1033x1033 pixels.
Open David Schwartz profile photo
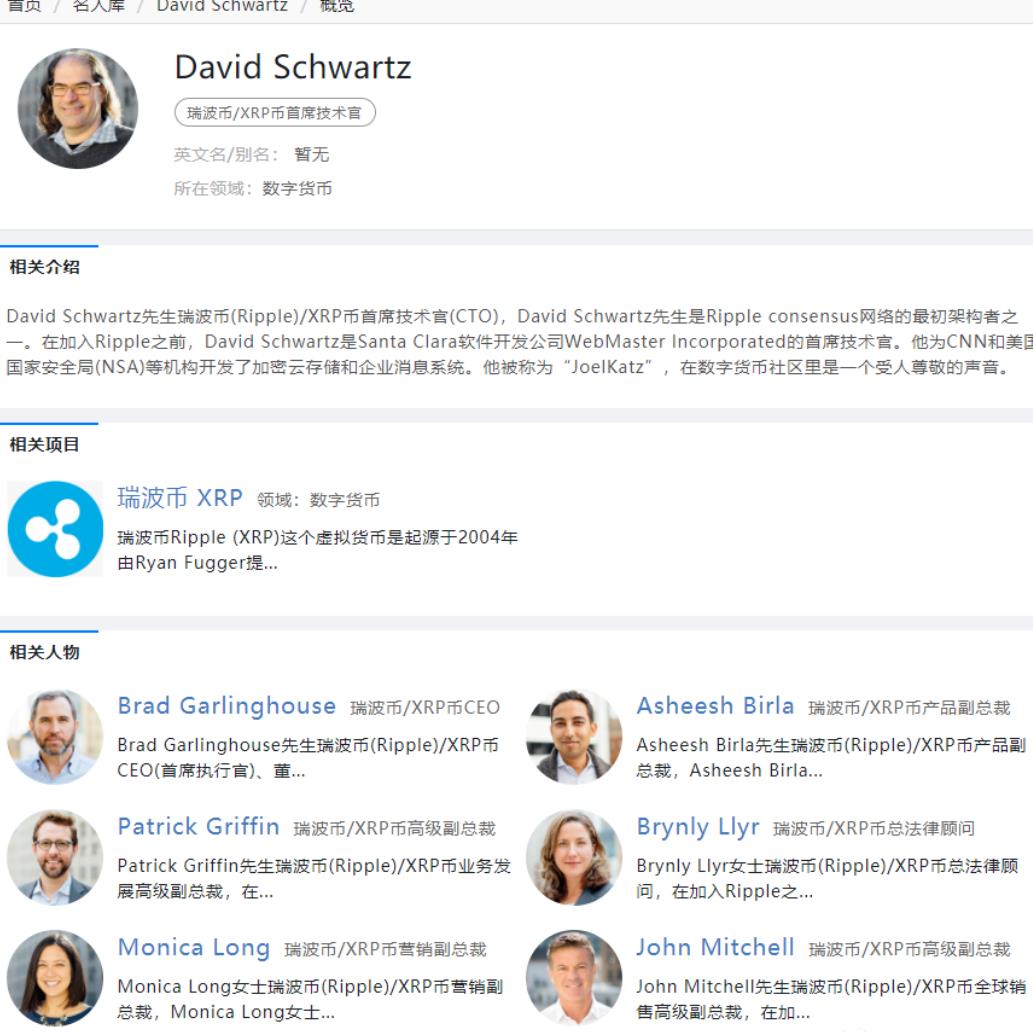[78, 108]
